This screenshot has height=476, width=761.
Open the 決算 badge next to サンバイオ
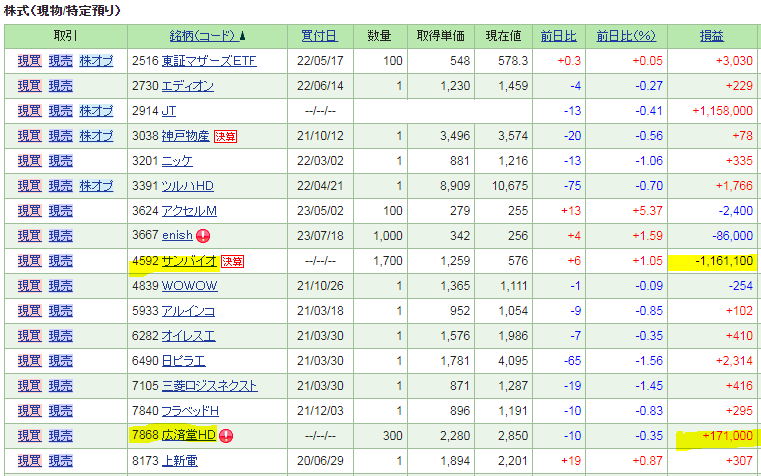232,261
